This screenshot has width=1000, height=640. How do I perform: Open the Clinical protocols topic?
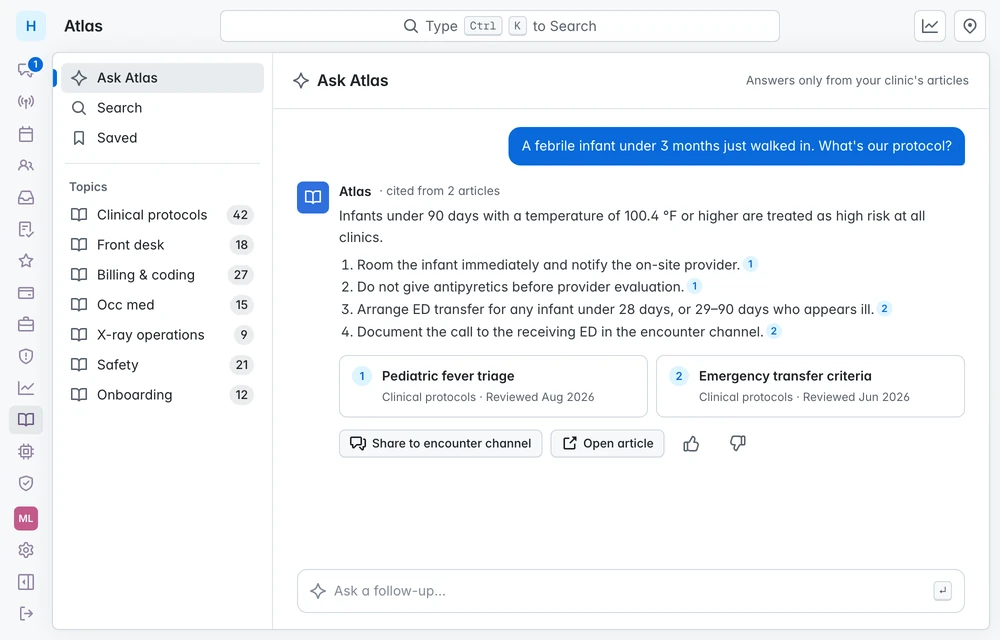pyautogui.click(x=163, y=215)
